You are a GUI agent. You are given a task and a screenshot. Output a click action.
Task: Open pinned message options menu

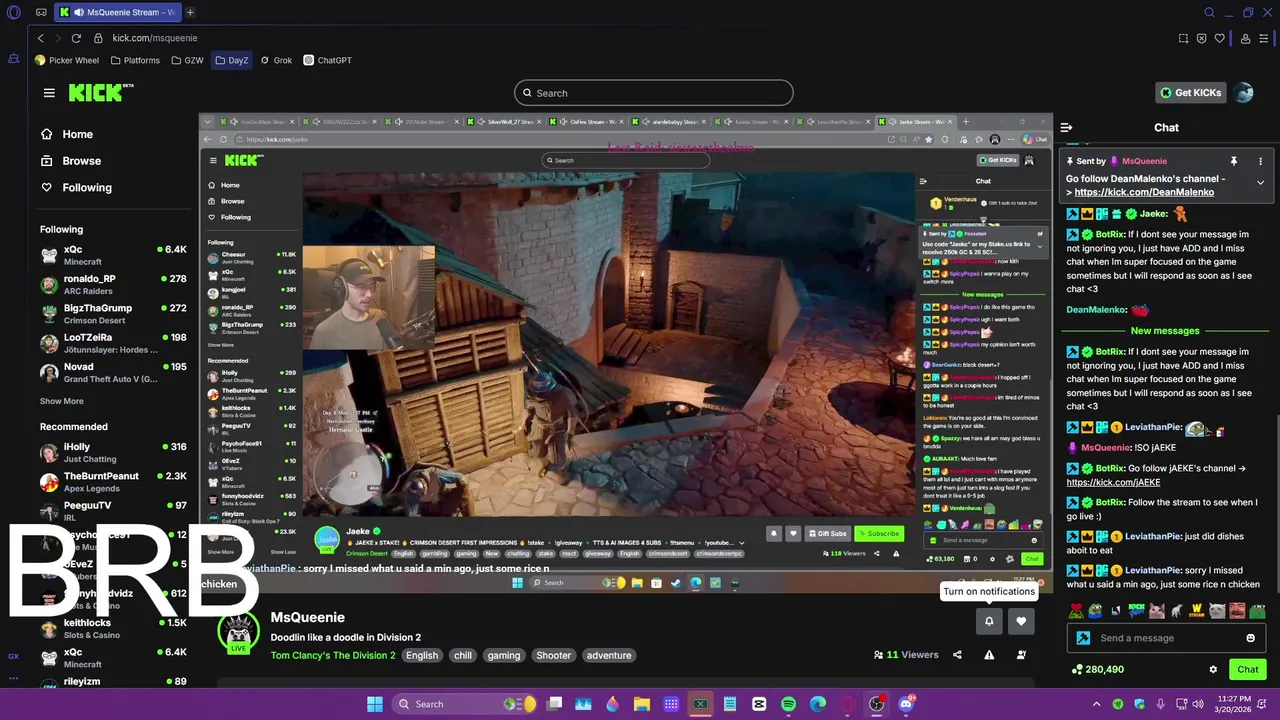click(1260, 161)
